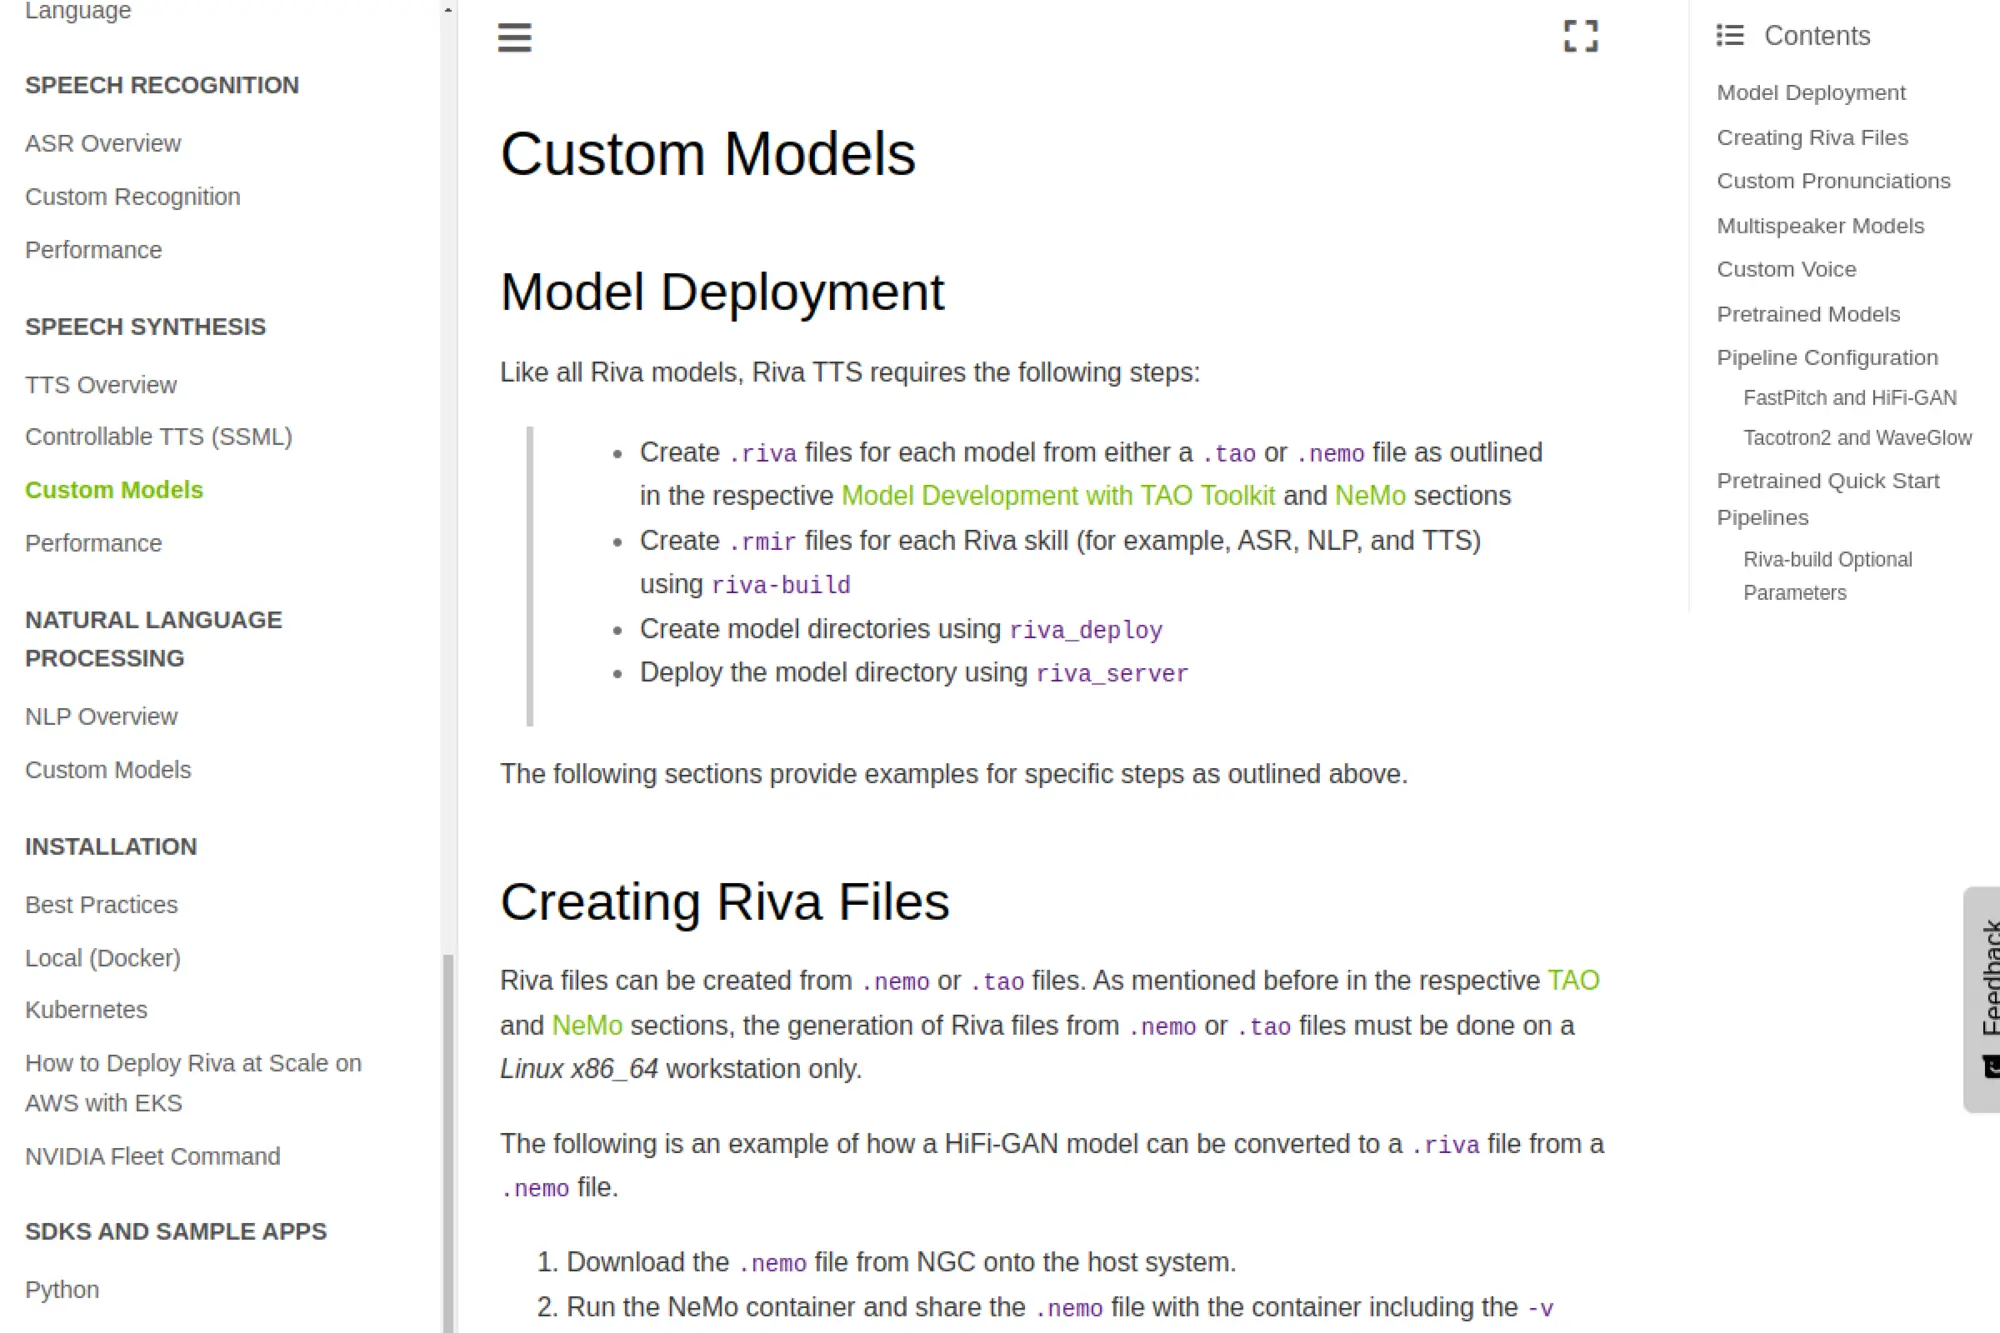
Task: Select Python under SDKS AND SAMPLE APPS
Action: pos(61,1289)
